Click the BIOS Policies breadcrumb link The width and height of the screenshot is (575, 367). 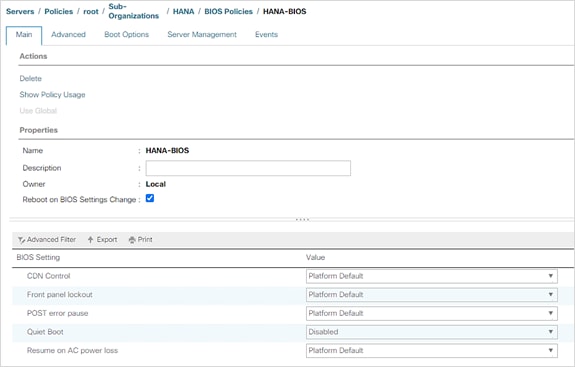coord(228,11)
